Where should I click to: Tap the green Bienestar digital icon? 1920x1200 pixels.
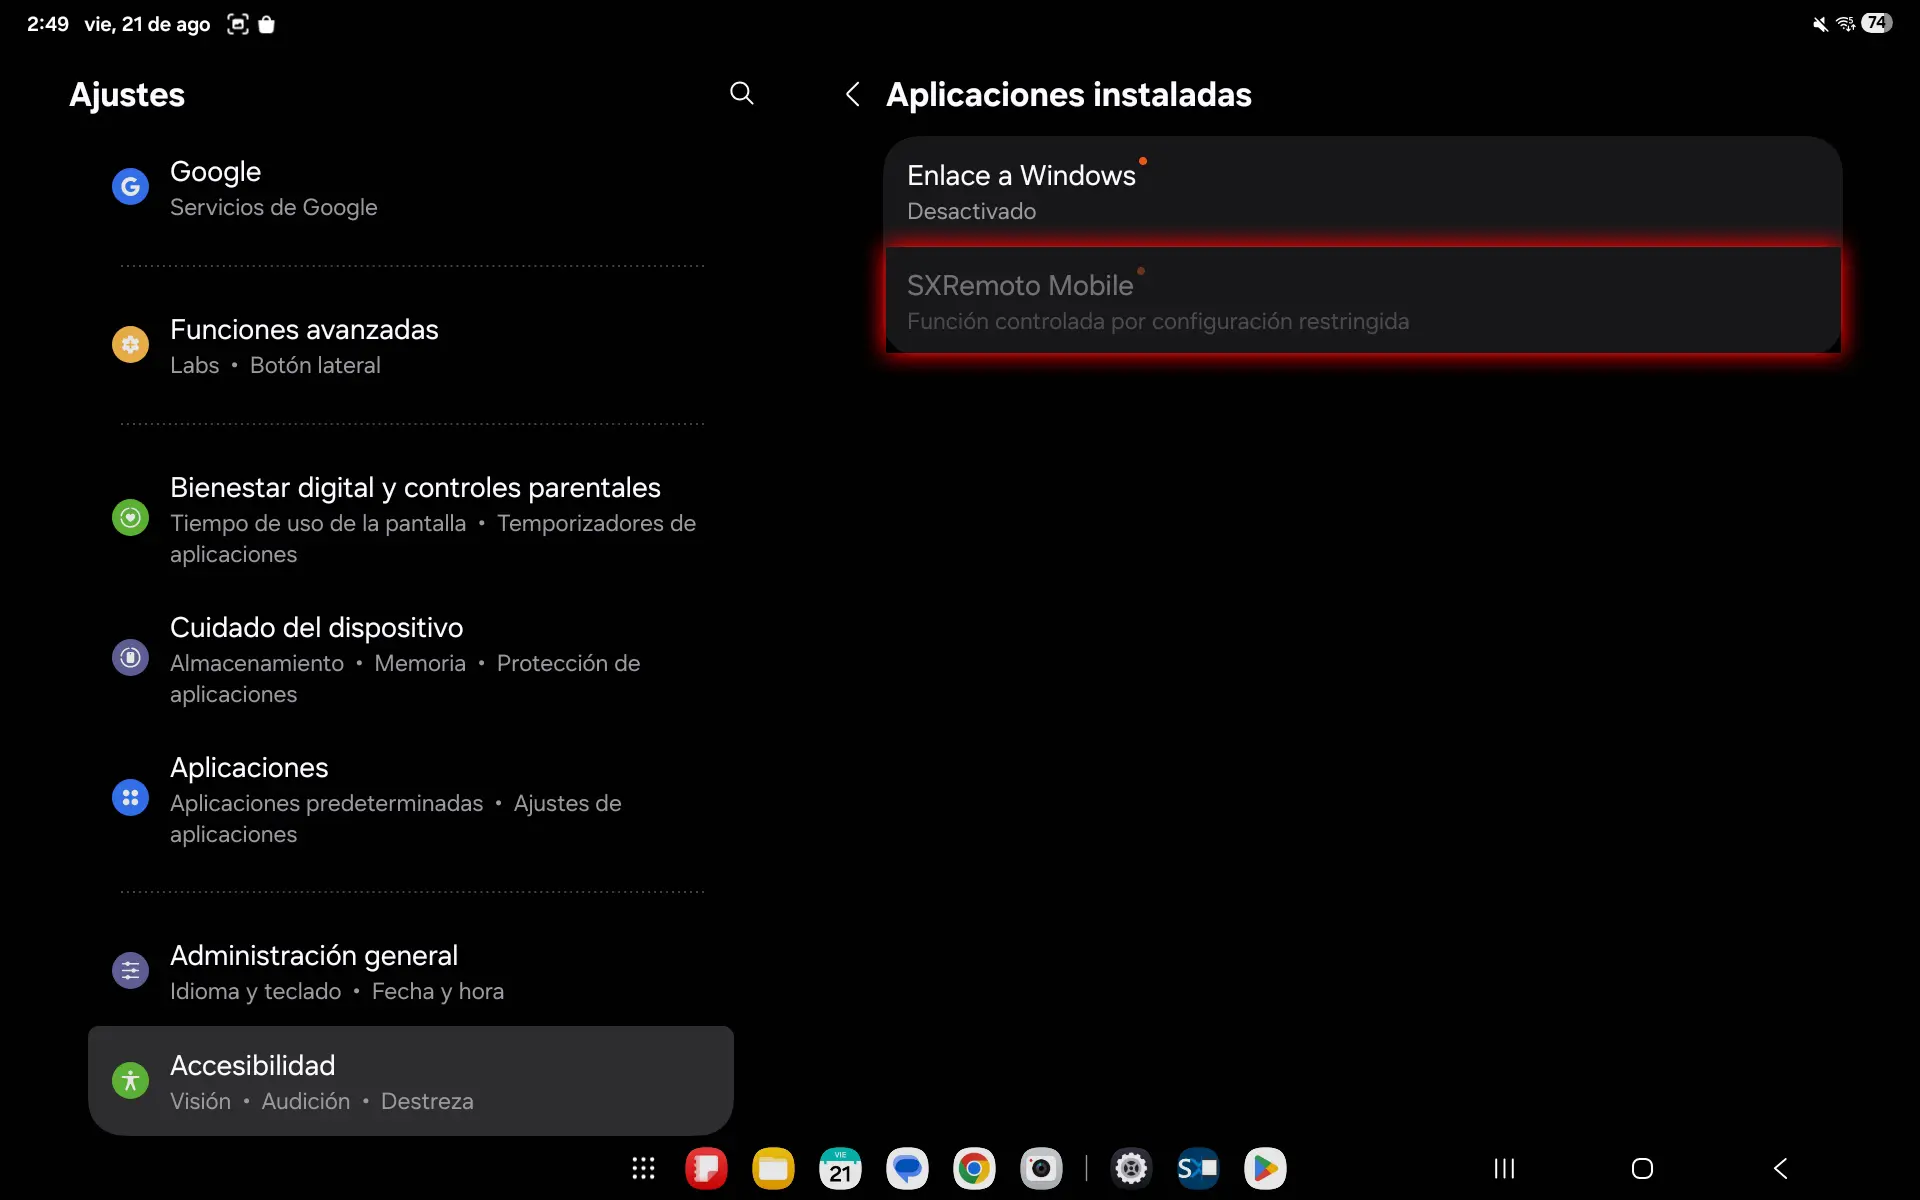130,518
